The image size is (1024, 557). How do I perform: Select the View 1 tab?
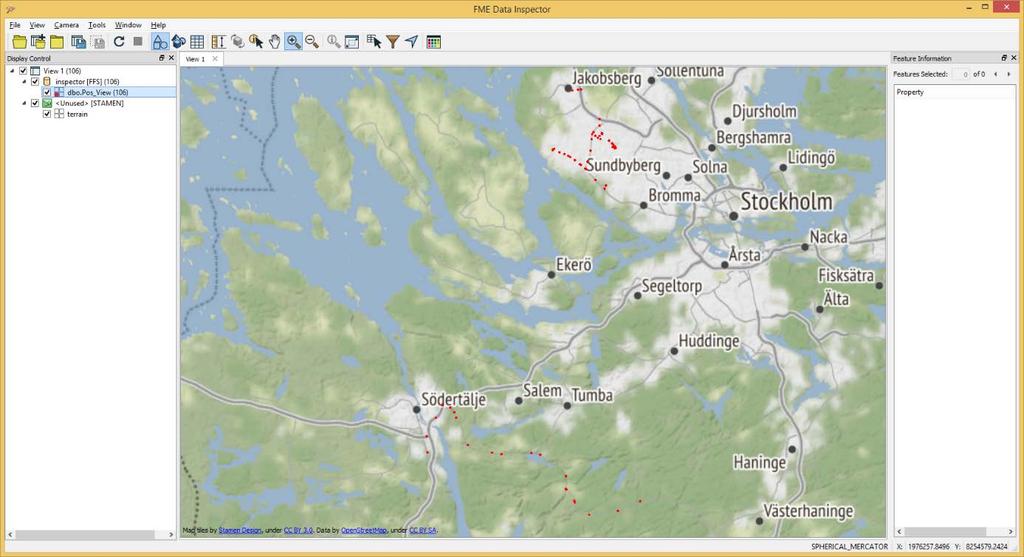coord(195,59)
